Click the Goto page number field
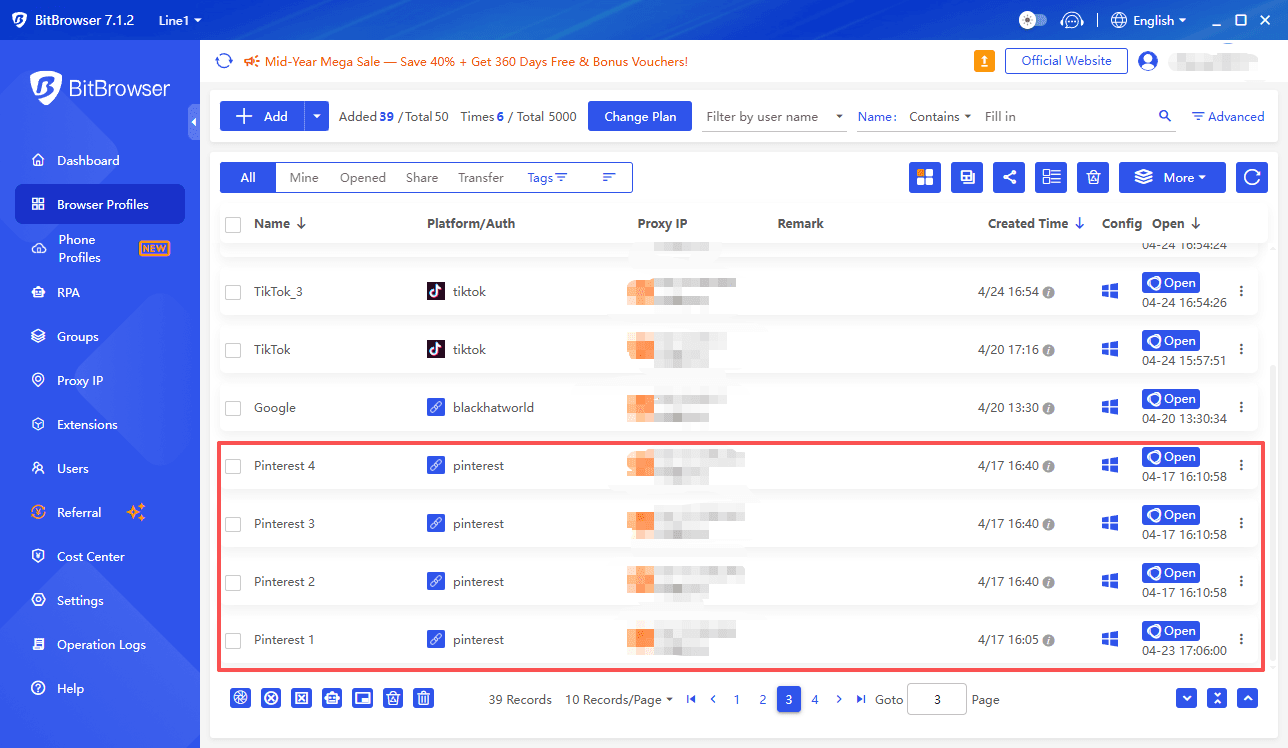The height and width of the screenshot is (748, 1288). coord(937,699)
